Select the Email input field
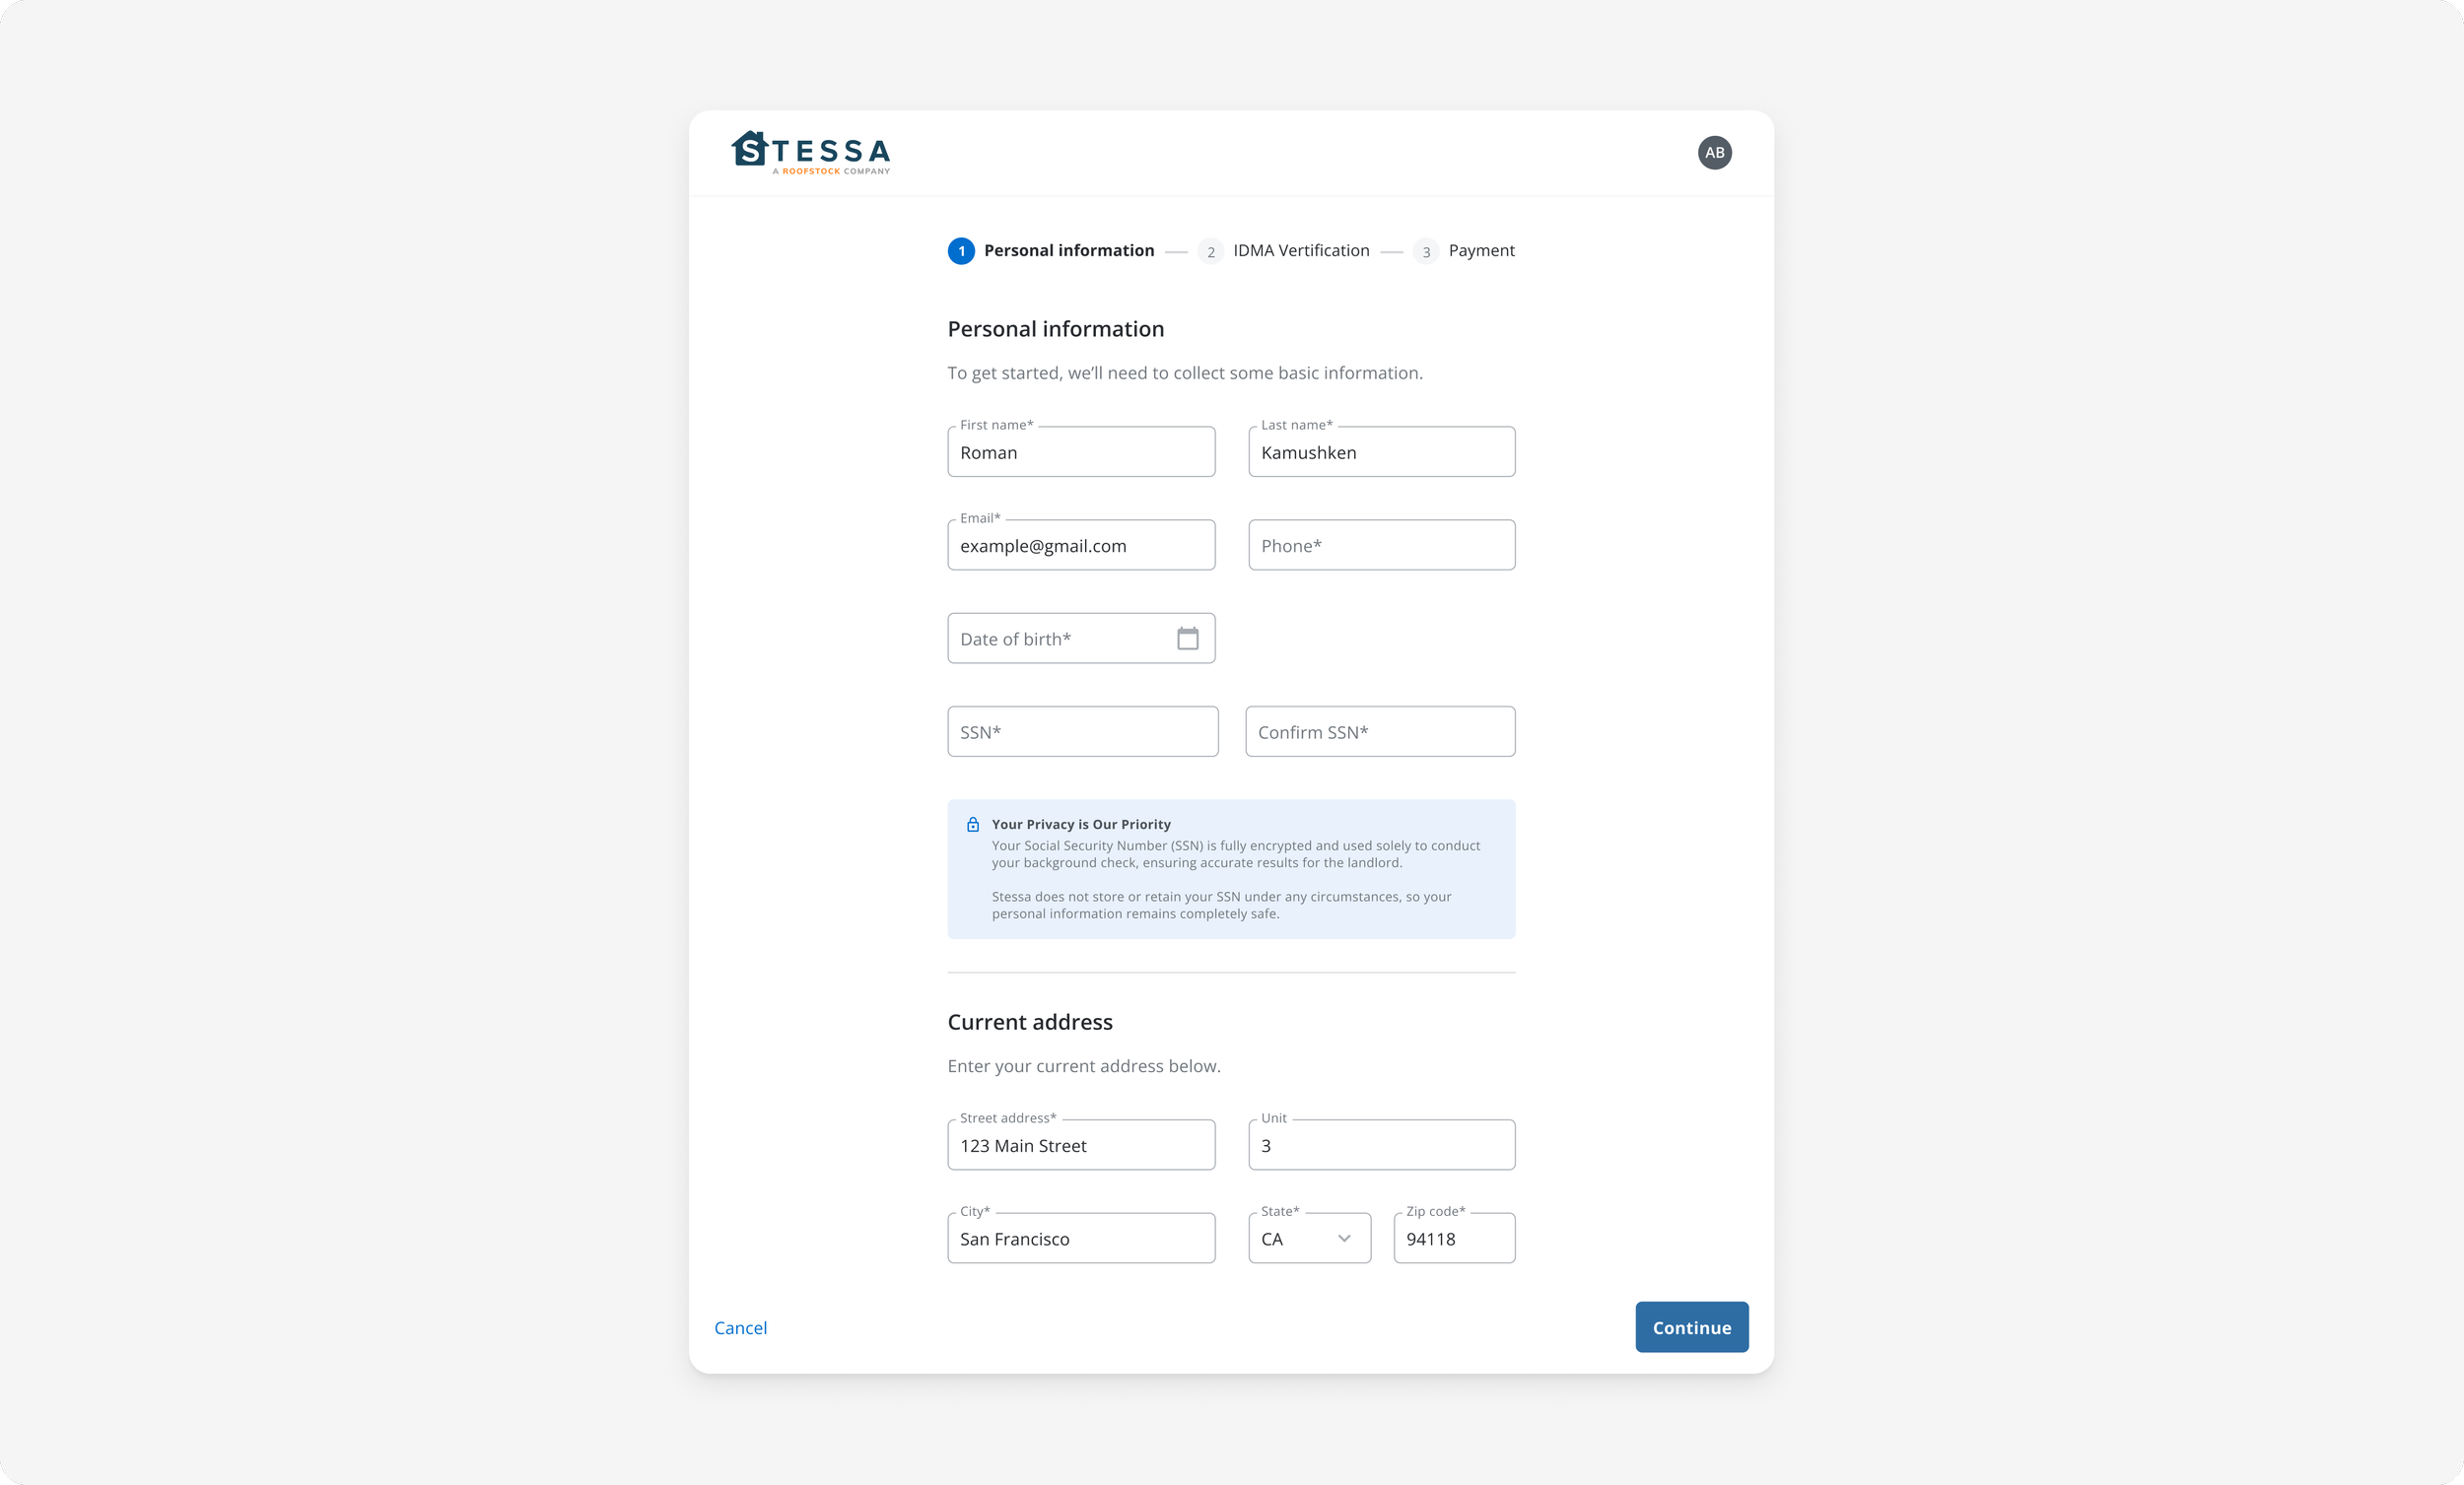 pos(1080,546)
